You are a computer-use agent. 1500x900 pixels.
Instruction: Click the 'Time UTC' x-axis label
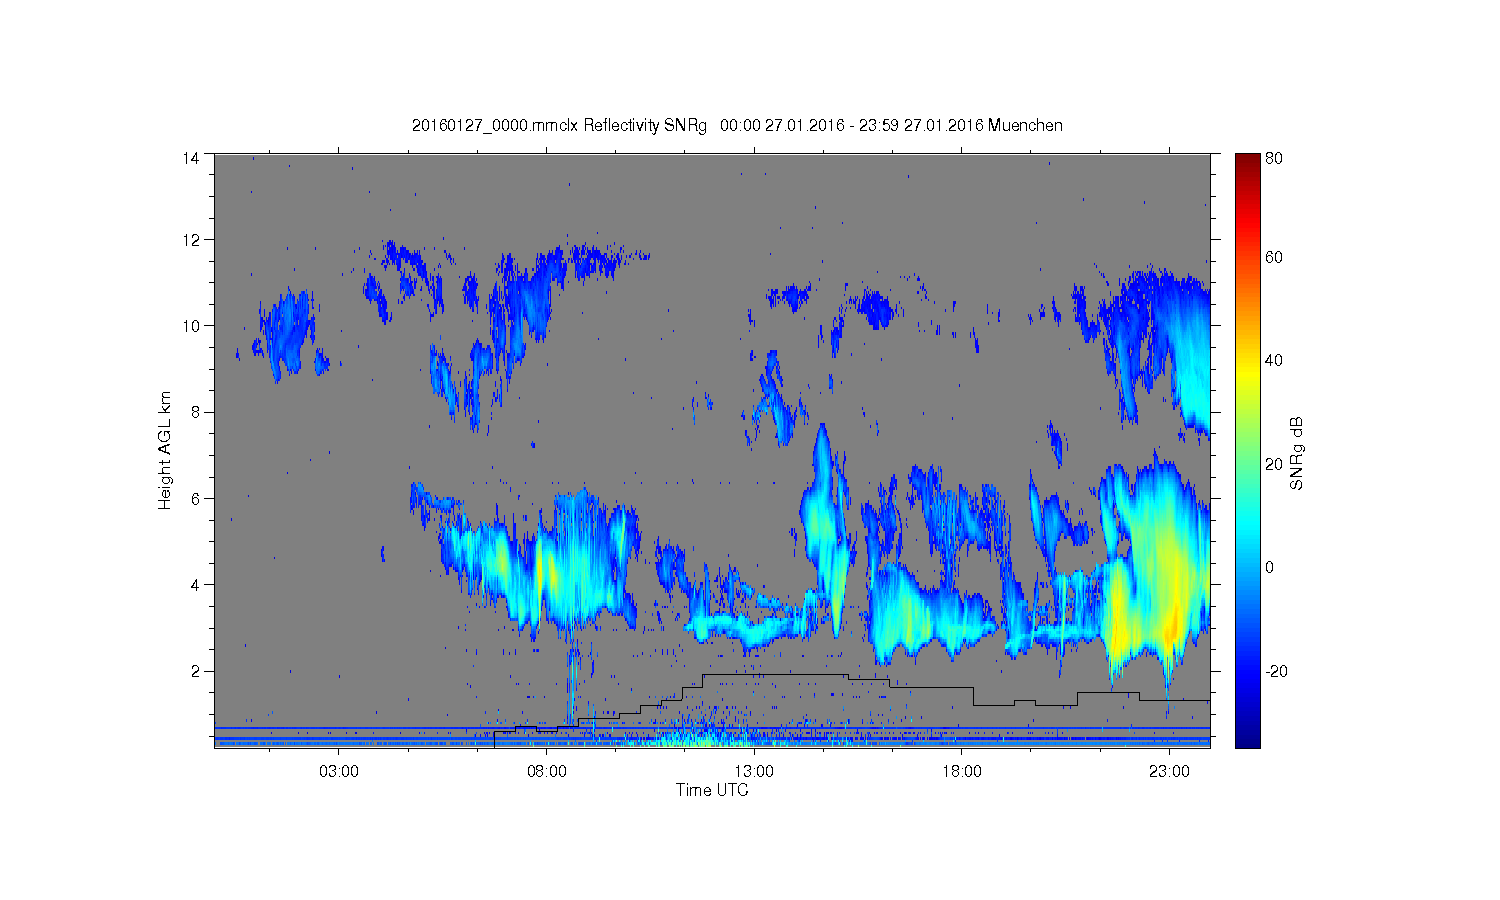tap(712, 790)
